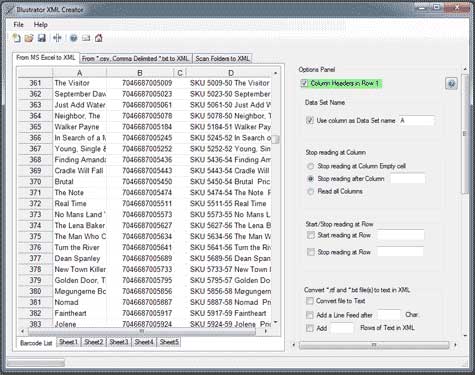Click cell 'Walker Payne' in row 365
The height and width of the screenshot is (375, 475).
[x=80, y=127]
